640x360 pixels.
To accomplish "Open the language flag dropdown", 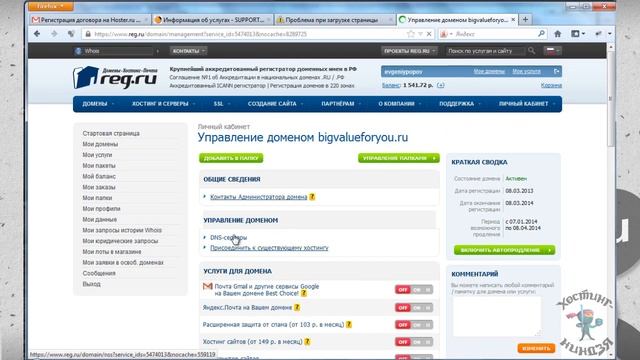I will (553, 51).
